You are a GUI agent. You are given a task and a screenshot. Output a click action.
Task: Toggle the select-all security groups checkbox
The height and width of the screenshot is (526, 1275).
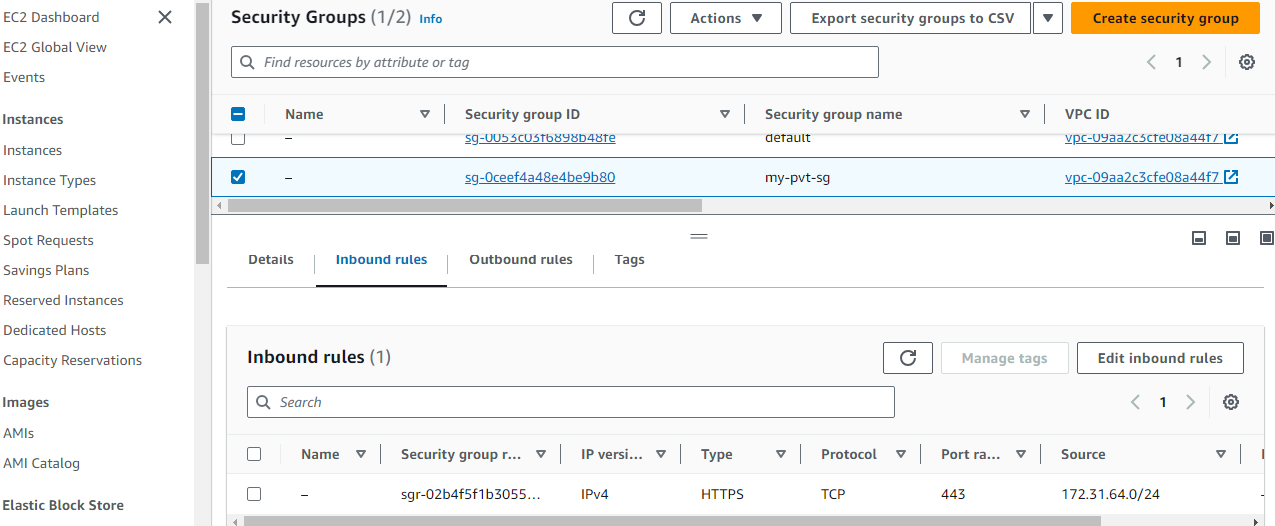pos(238,114)
